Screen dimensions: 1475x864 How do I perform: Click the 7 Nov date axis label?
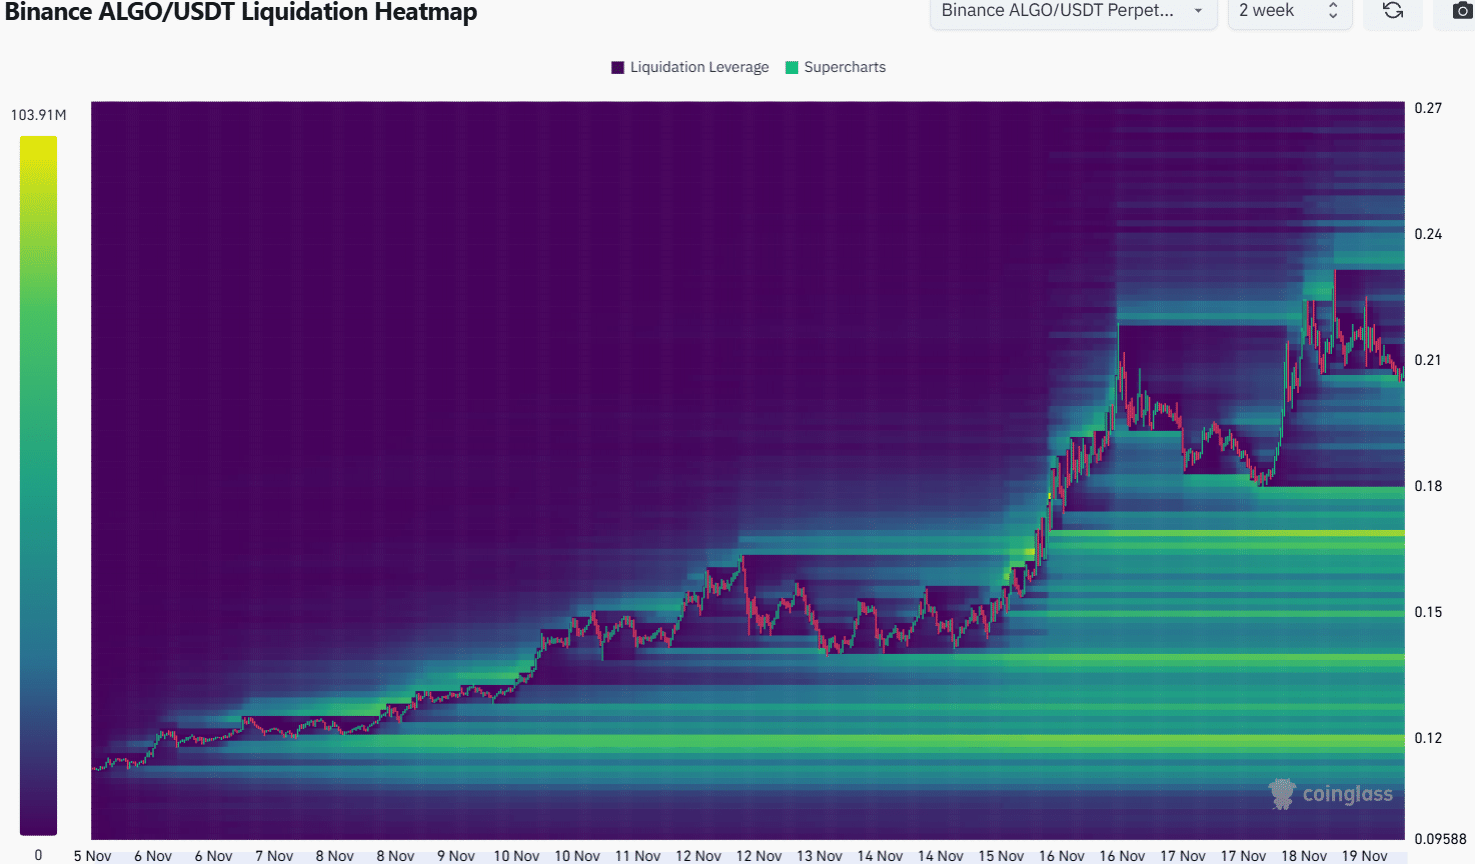[x=274, y=856]
